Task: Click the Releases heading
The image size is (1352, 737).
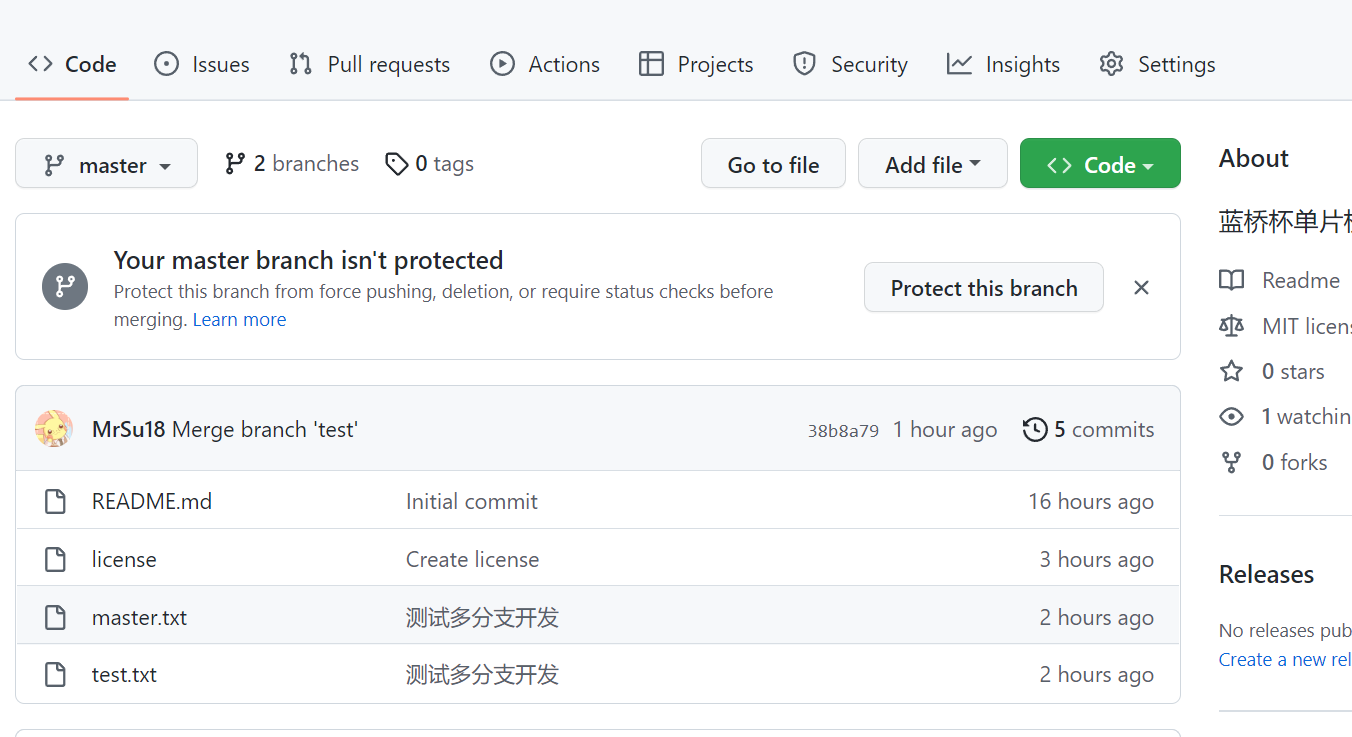Action: point(1266,575)
